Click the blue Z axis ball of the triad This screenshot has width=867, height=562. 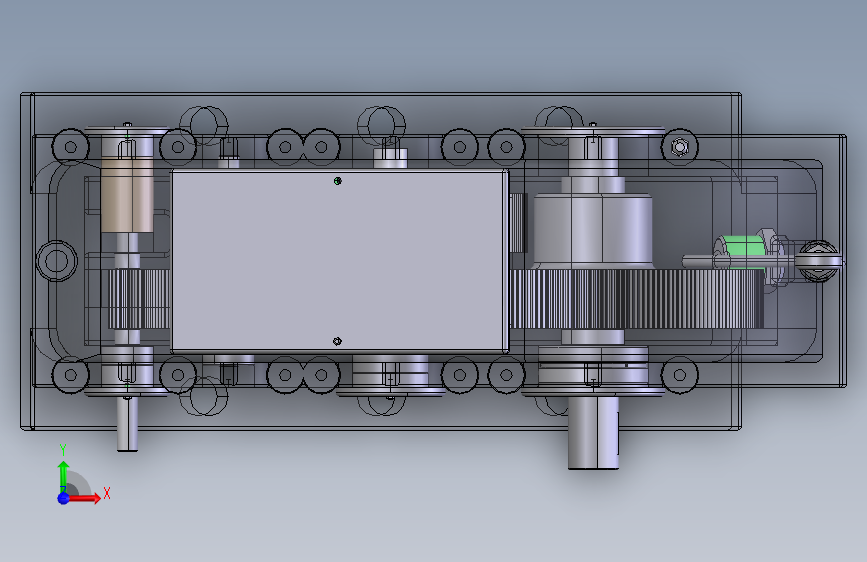click(x=63, y=498)
